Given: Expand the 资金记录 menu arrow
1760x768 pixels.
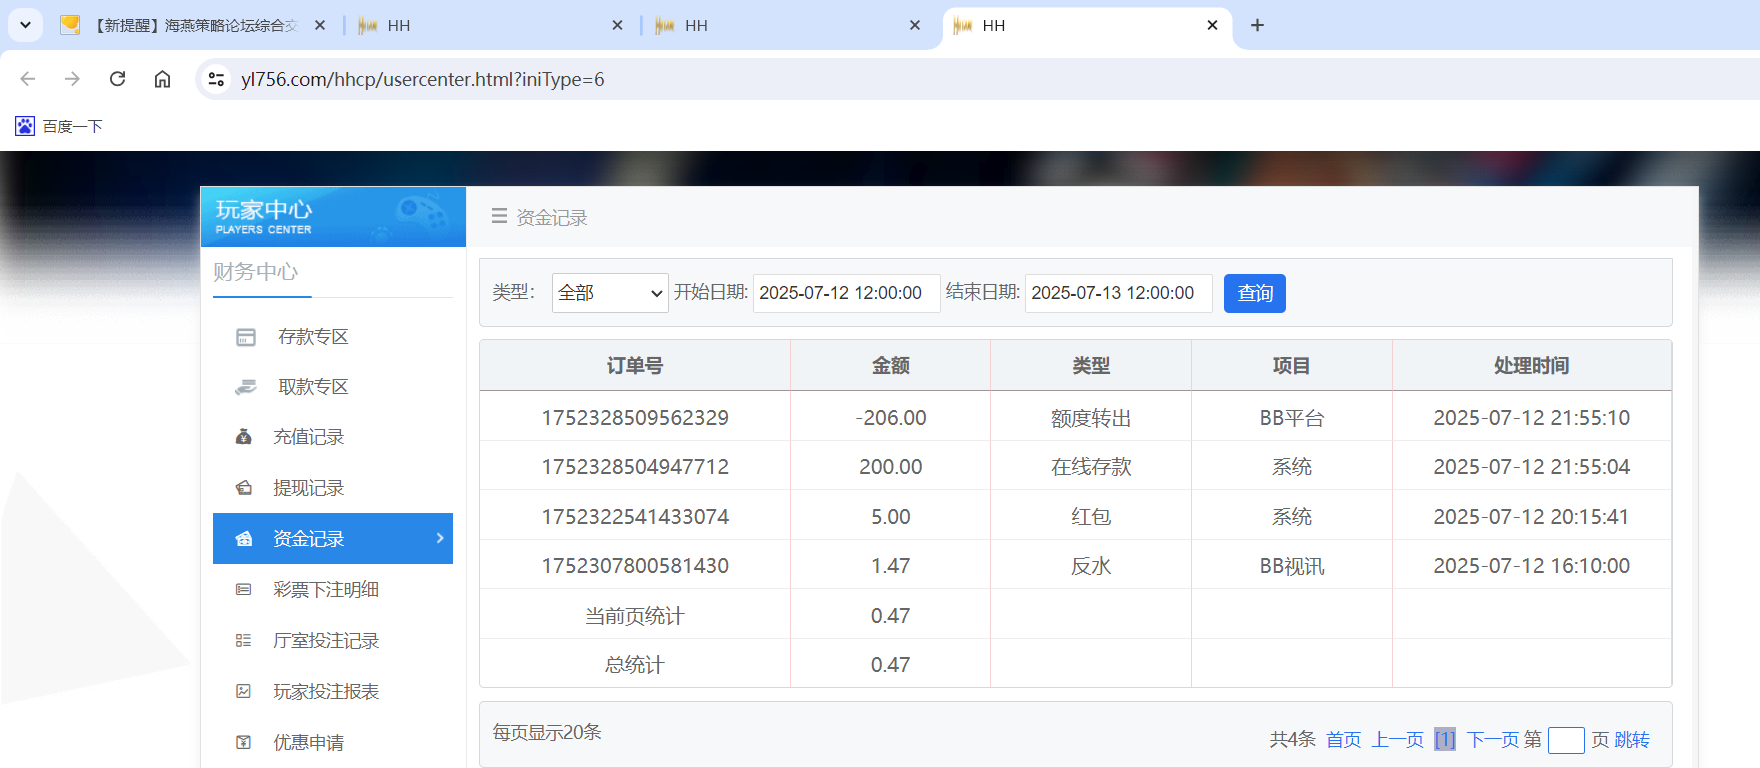Looking at the screenshot, I should click(x=440, y=539).
